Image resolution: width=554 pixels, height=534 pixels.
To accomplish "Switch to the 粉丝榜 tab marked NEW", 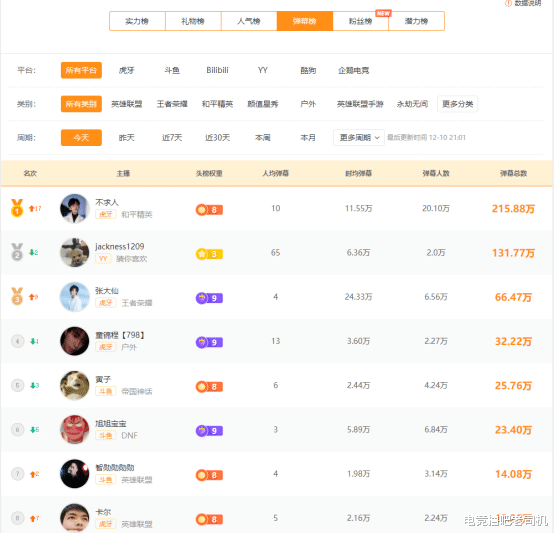I will 360,21.
